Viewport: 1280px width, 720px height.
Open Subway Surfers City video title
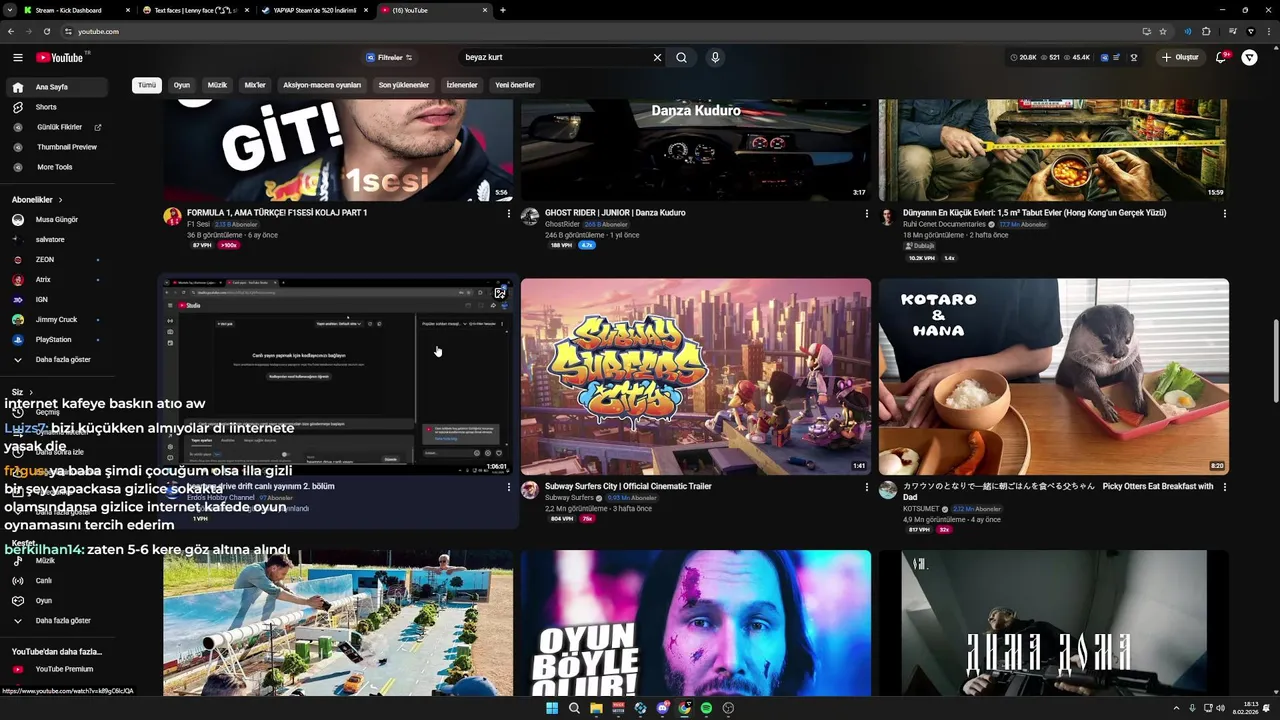point(628,486)
